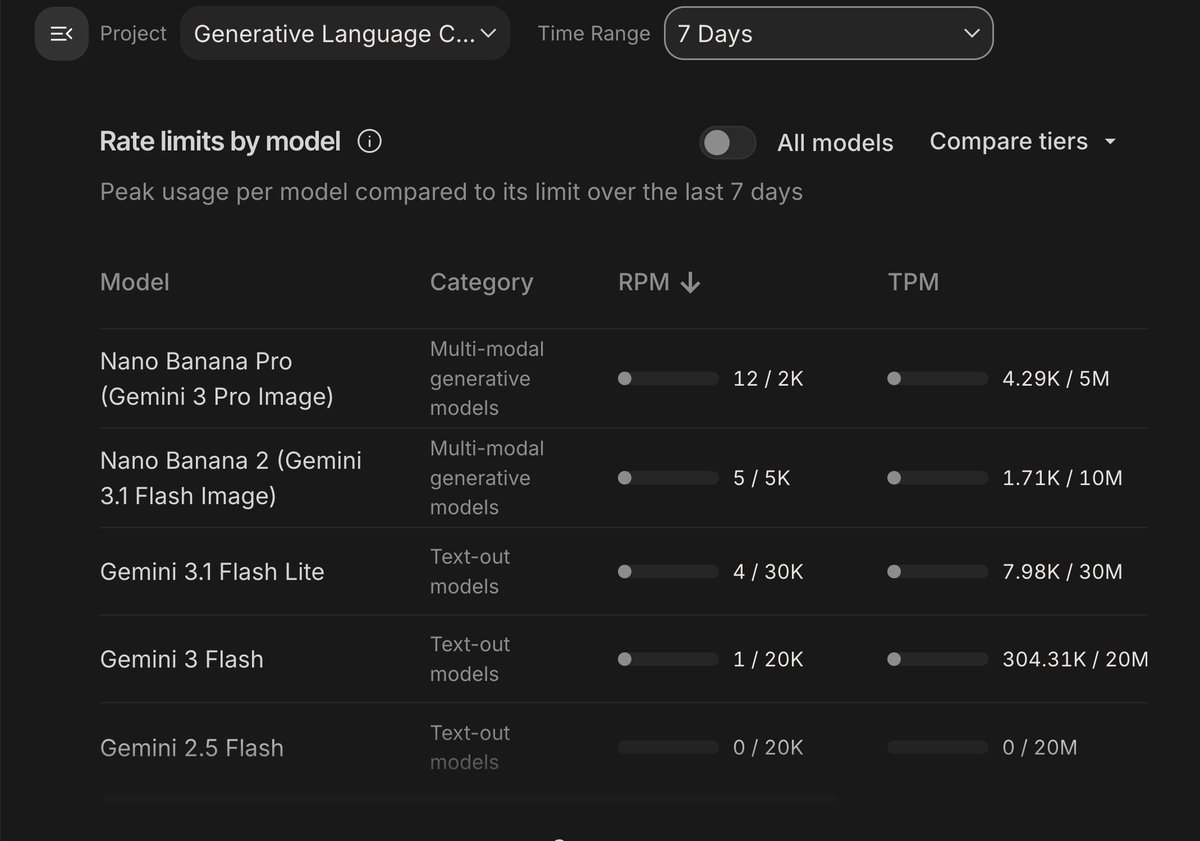This screenshot has width=1200, height=841.
Task: Click the 4 / 30K RPM value
Action: coord(768,572)
